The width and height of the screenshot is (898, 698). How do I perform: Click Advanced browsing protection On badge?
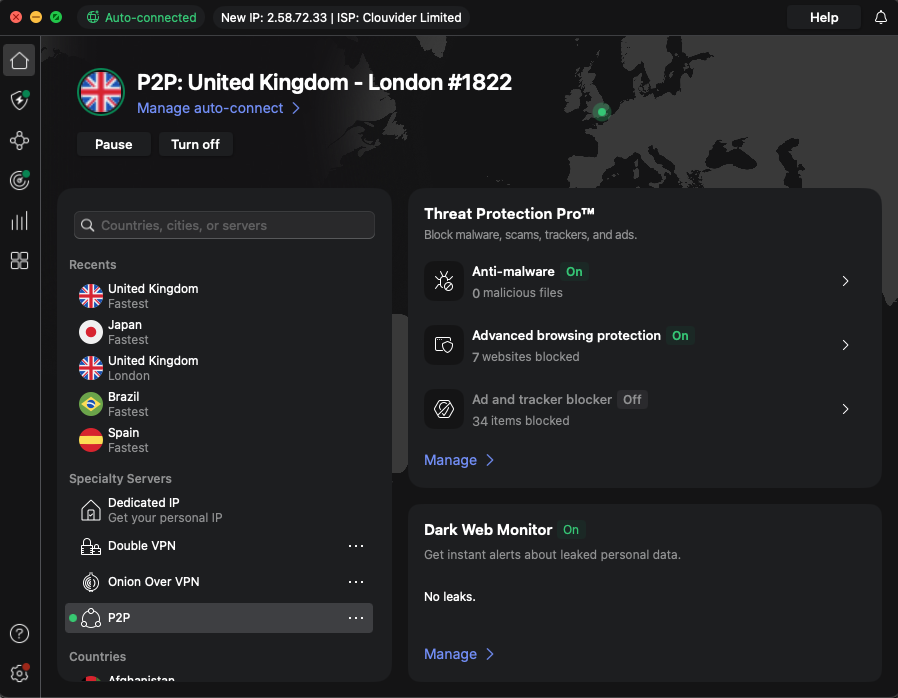pyautogui.click(x=680, y=336)
